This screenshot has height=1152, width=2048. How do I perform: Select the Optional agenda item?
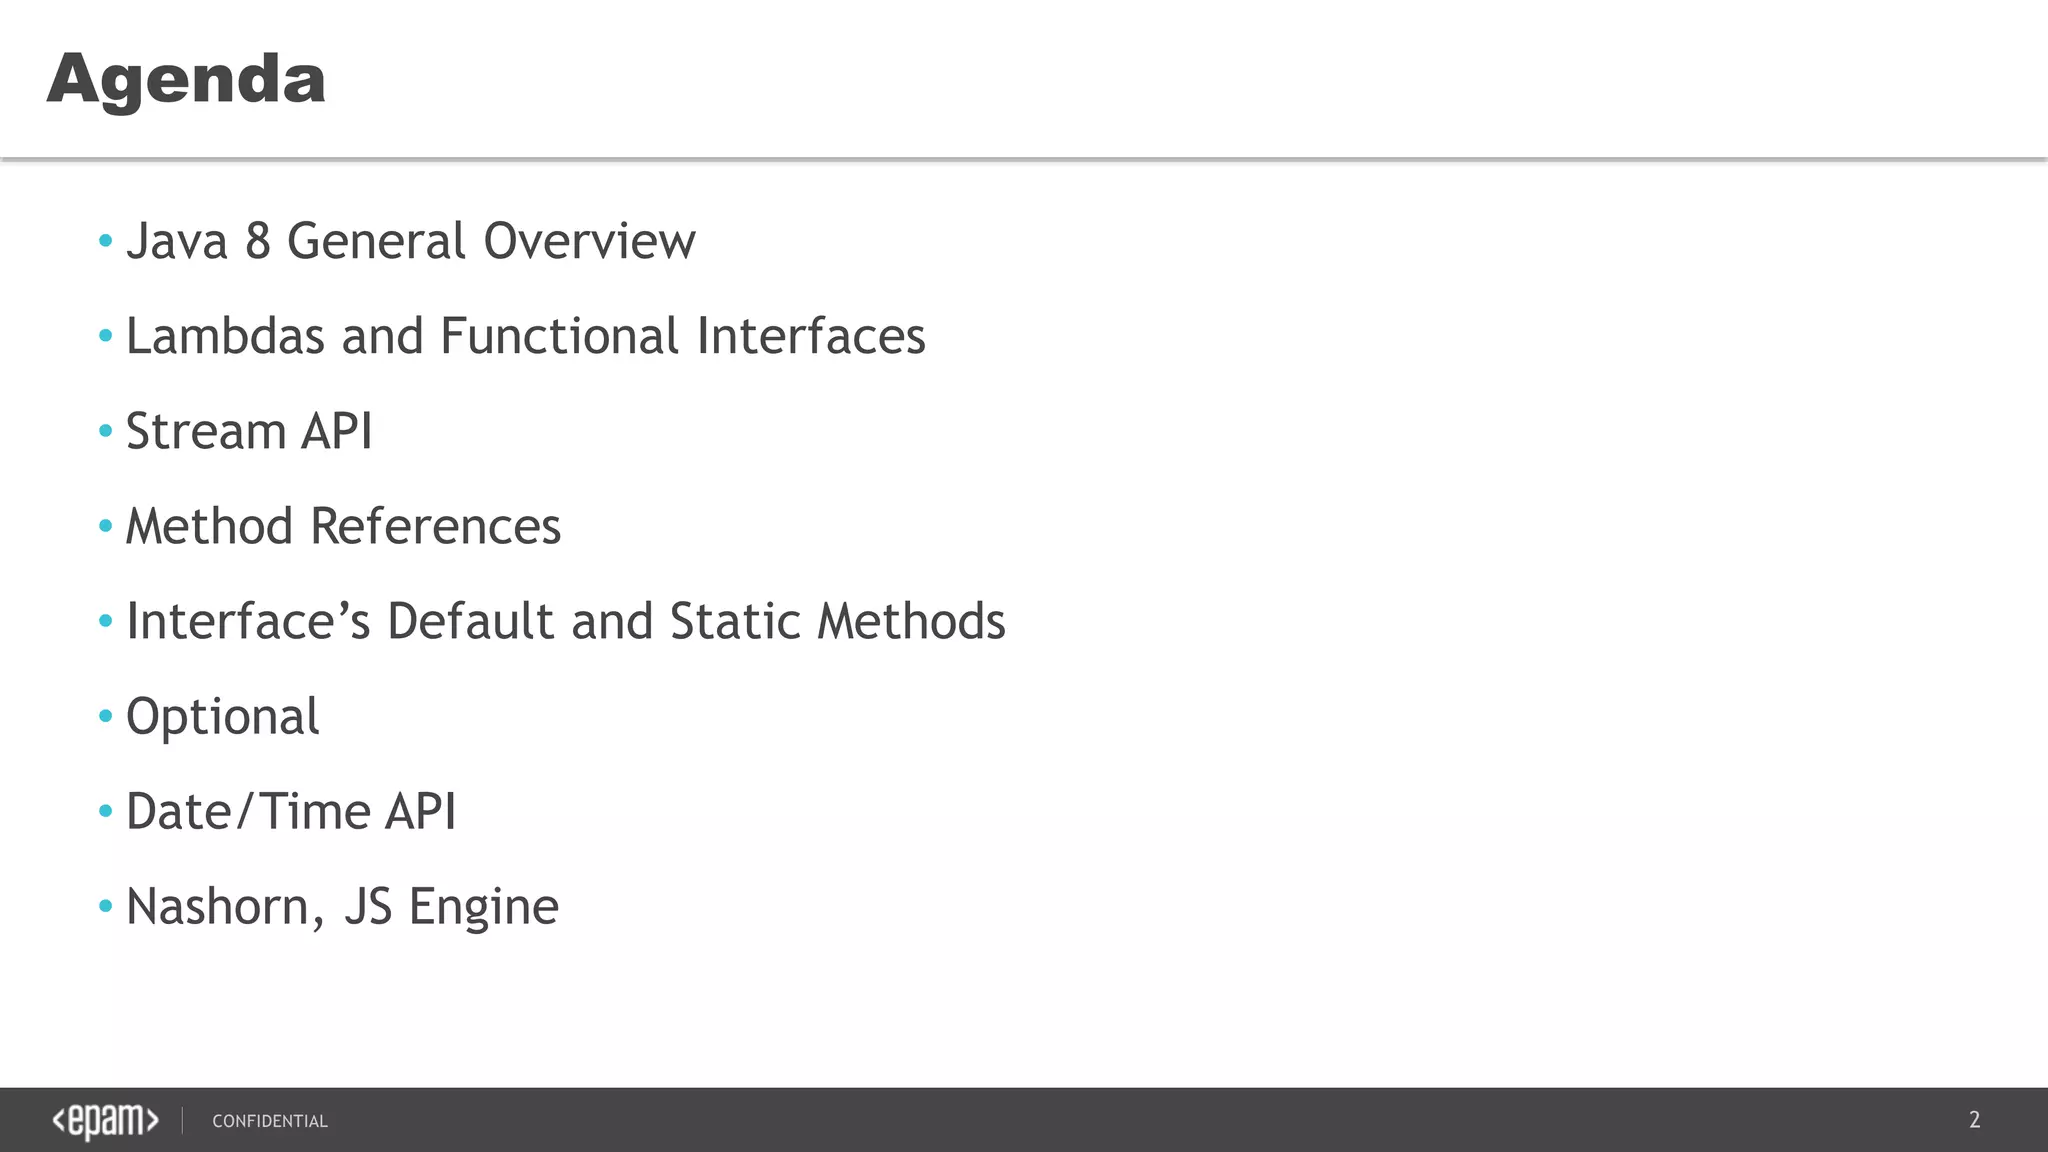[x=222, y=716]
